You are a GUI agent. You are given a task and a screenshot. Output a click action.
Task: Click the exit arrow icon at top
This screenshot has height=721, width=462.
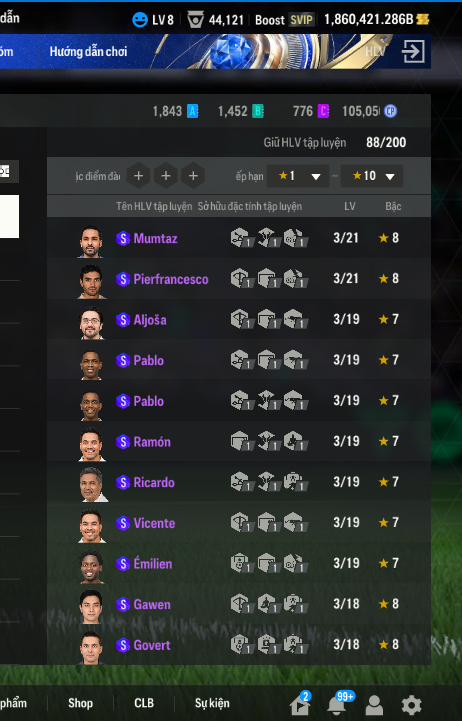coord(413,52)
